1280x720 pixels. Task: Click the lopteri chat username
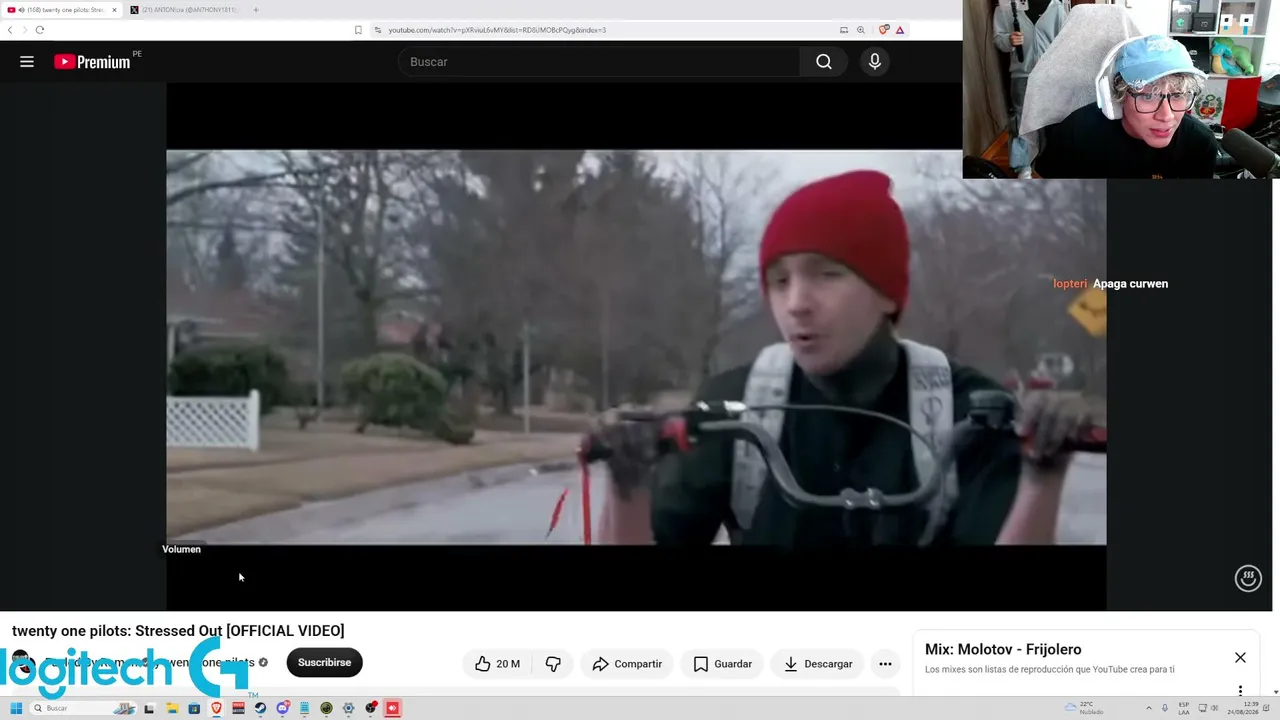click(x=1070, y=284)
